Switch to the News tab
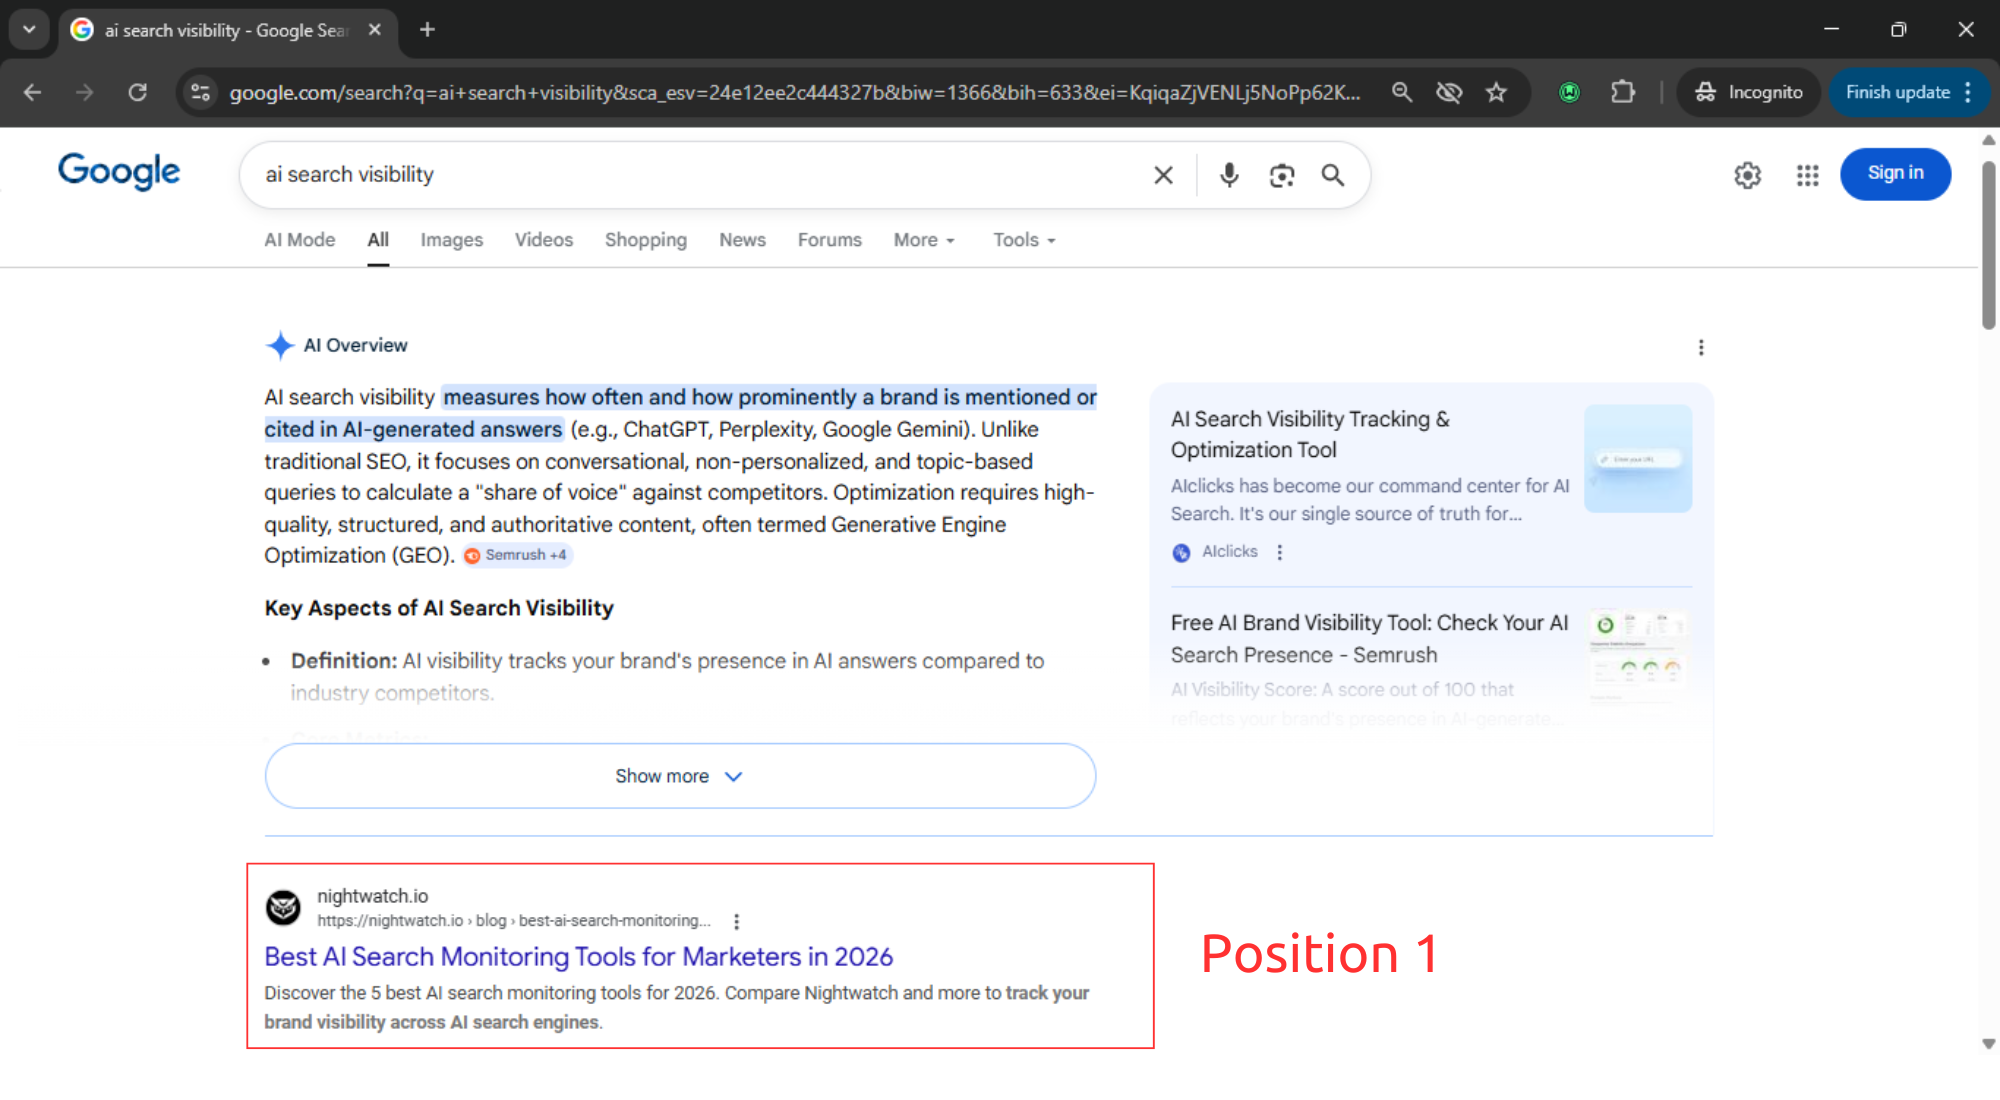Screen dimensions: 2000x1100 pos(742,240)
